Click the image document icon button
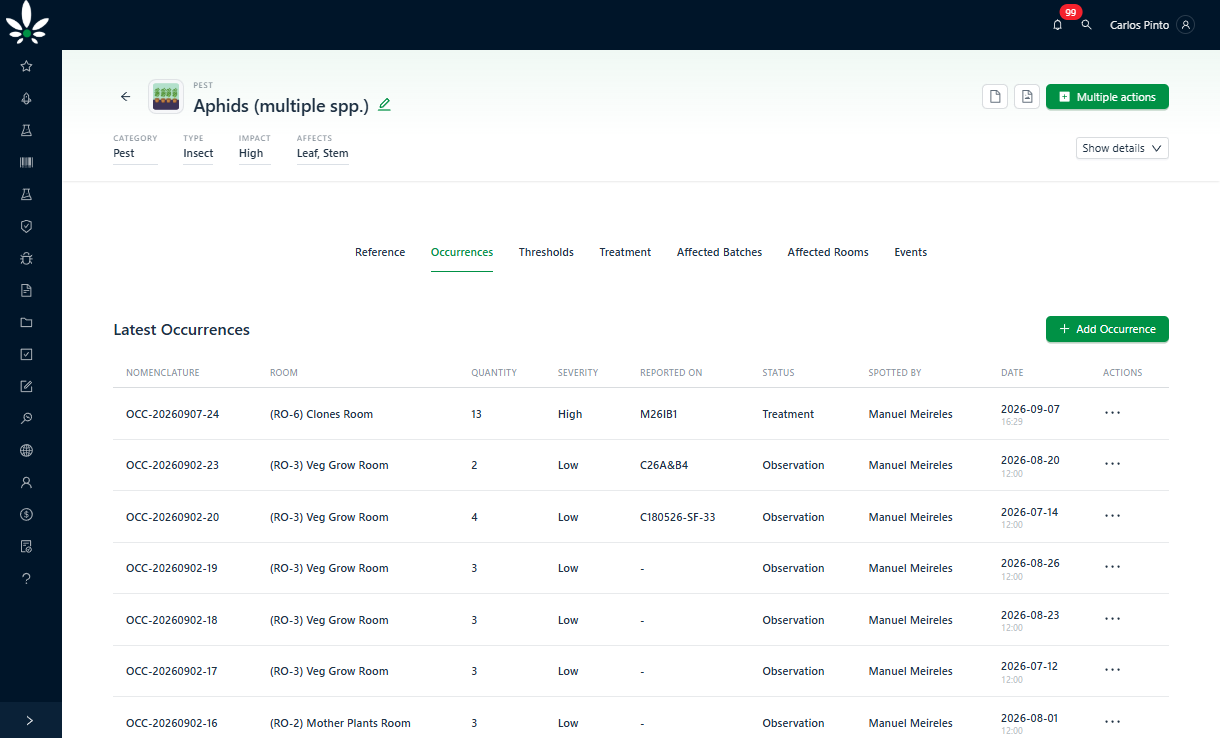The width and height of the screenshot is (1220, 738). (1026, 97)
